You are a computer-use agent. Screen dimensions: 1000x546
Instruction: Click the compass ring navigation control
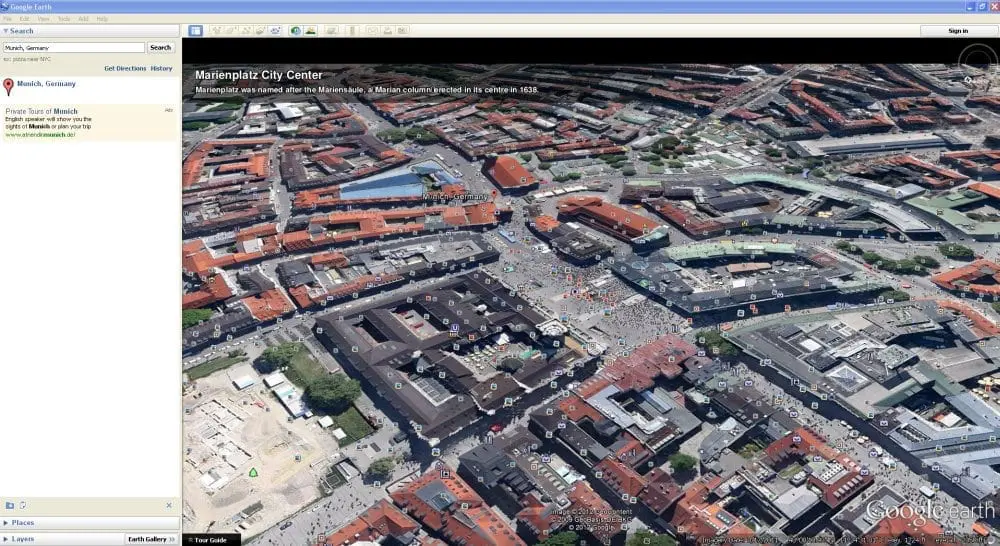979,61
